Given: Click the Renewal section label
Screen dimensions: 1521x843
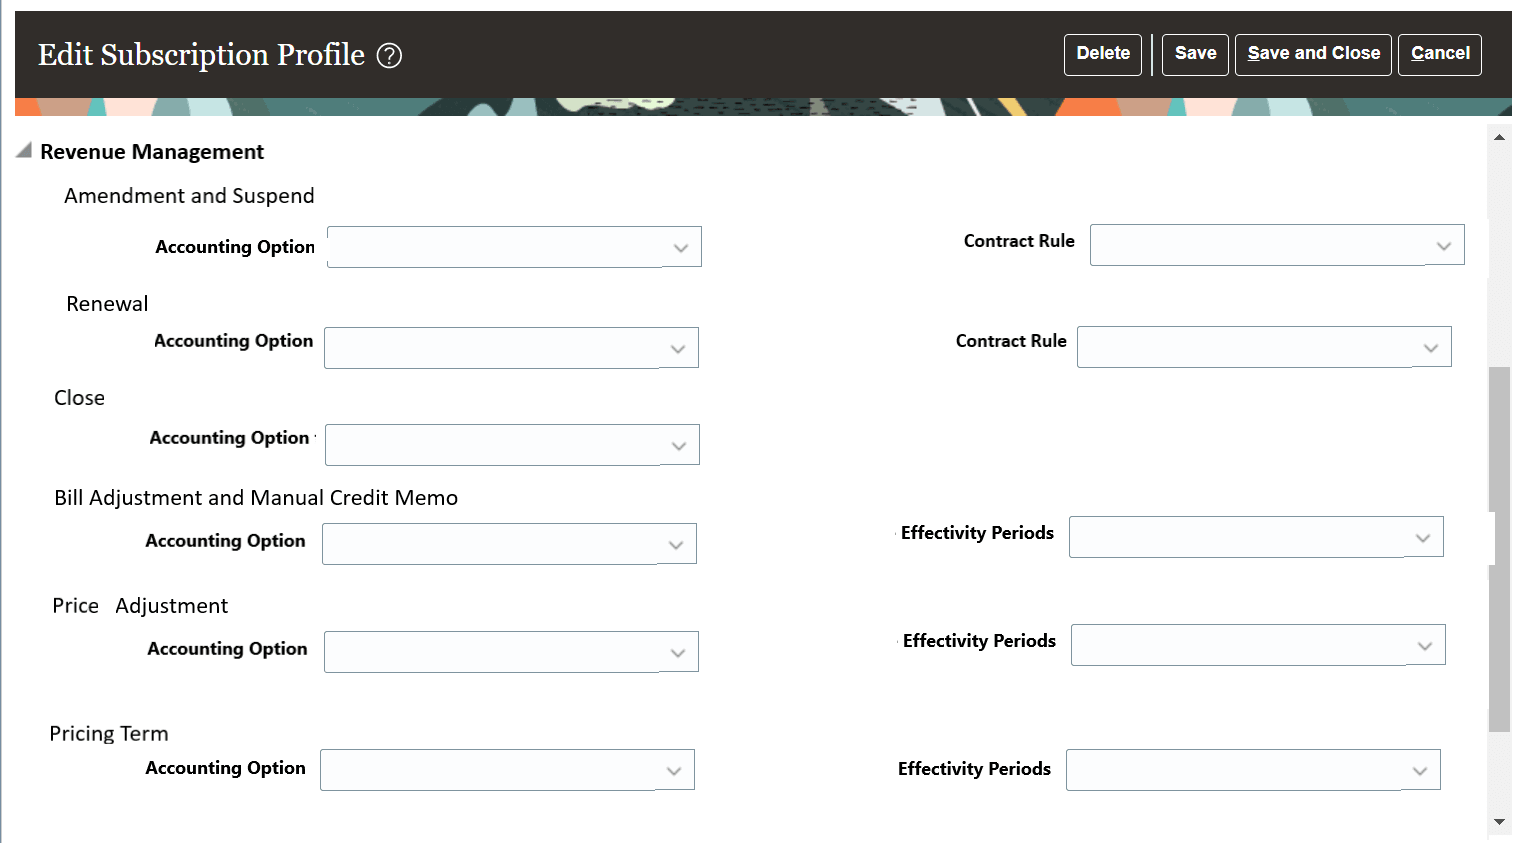Looking at the screenshot, I should 107,304.
